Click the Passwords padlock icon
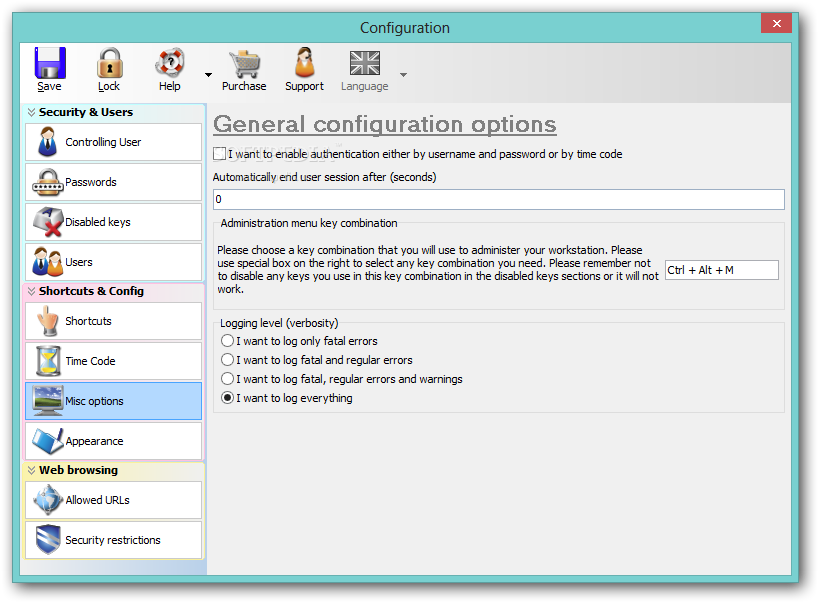 (48, 182)
